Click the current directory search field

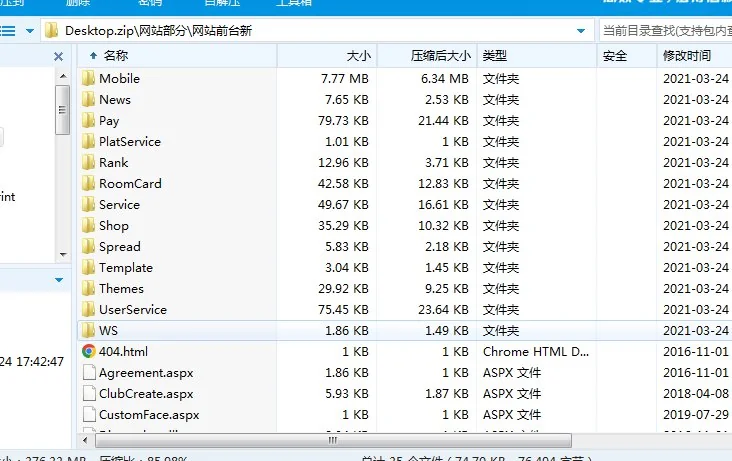[666, 31]
